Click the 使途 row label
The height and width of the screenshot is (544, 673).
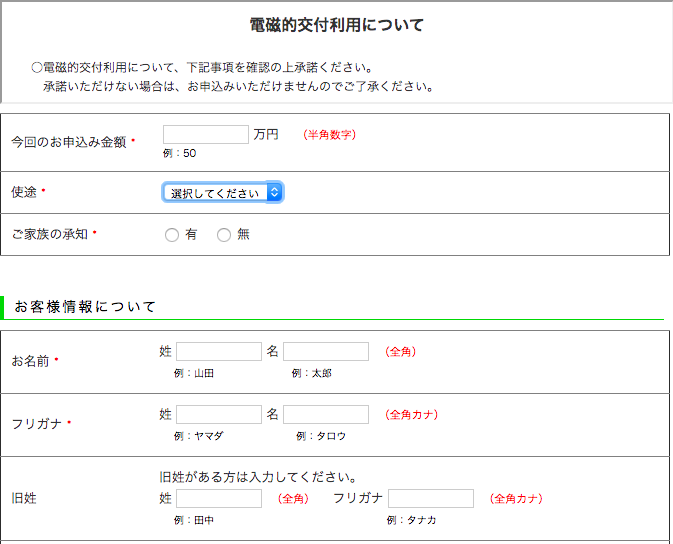coord(24,191)
